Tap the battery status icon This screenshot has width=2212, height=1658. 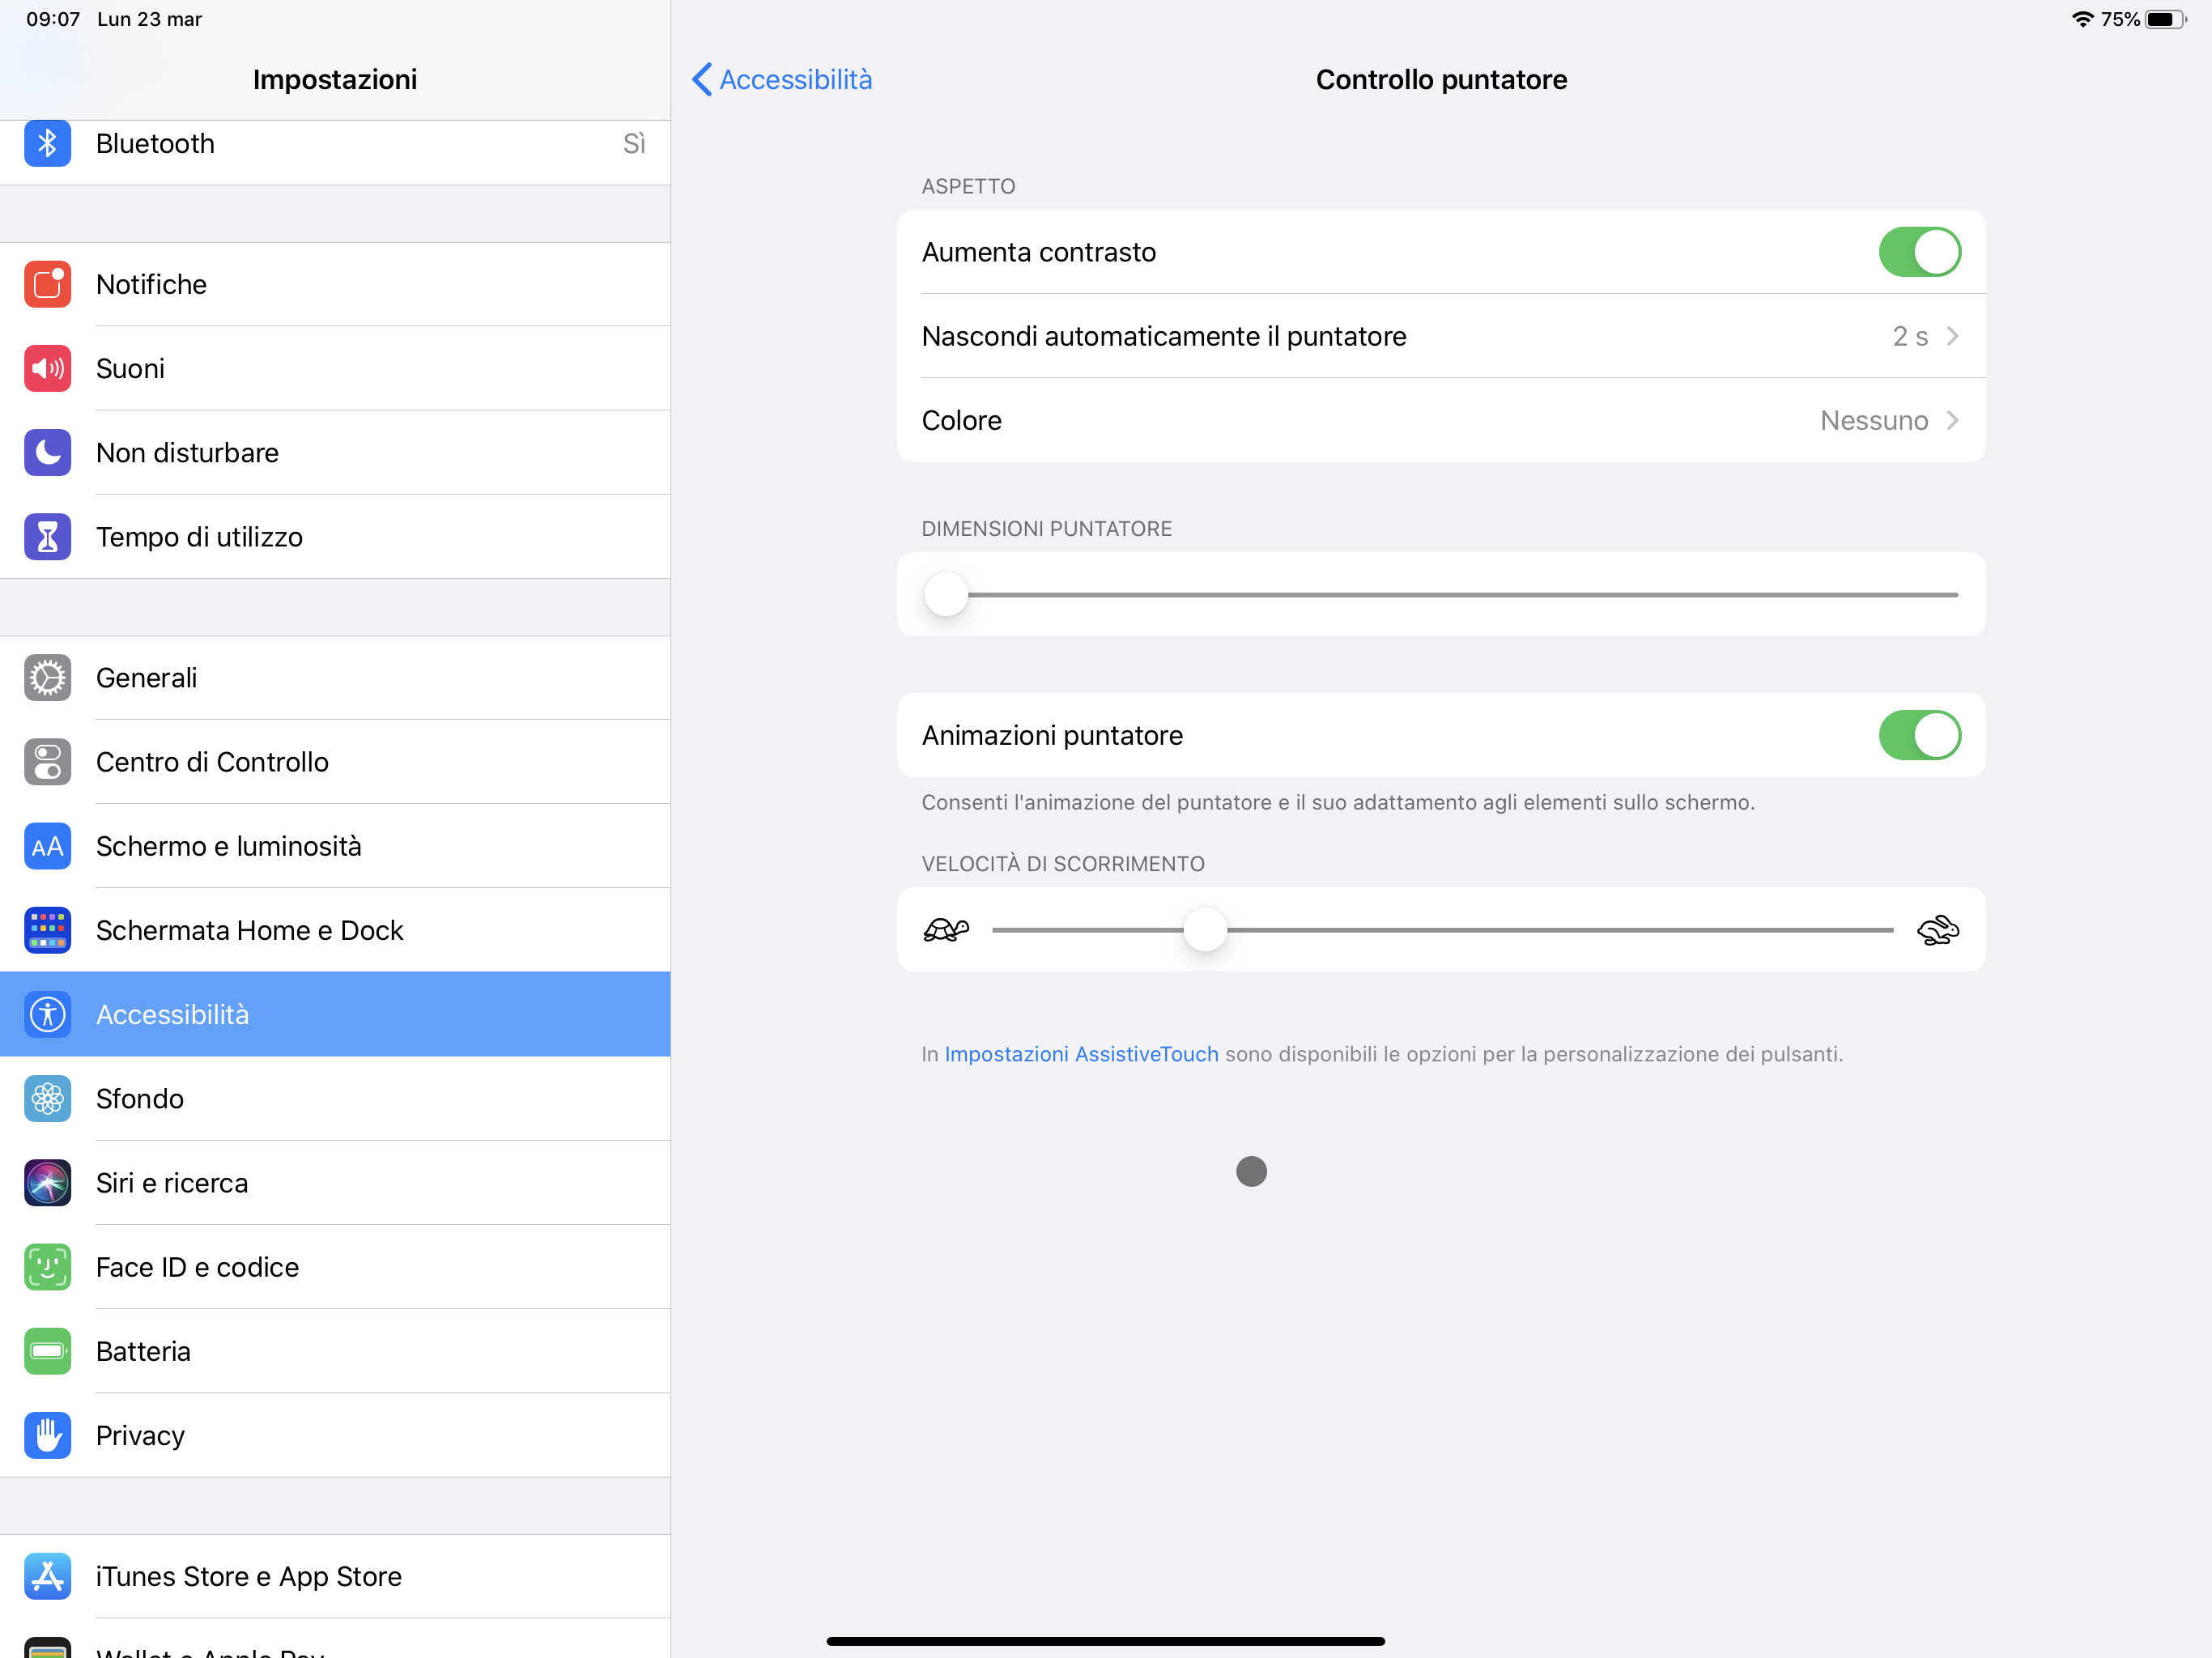pyautogui.click(x=2166, y=19)
